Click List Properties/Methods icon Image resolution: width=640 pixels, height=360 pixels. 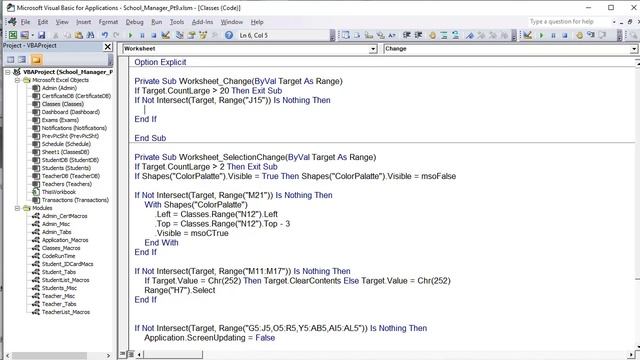click(346, 36)
